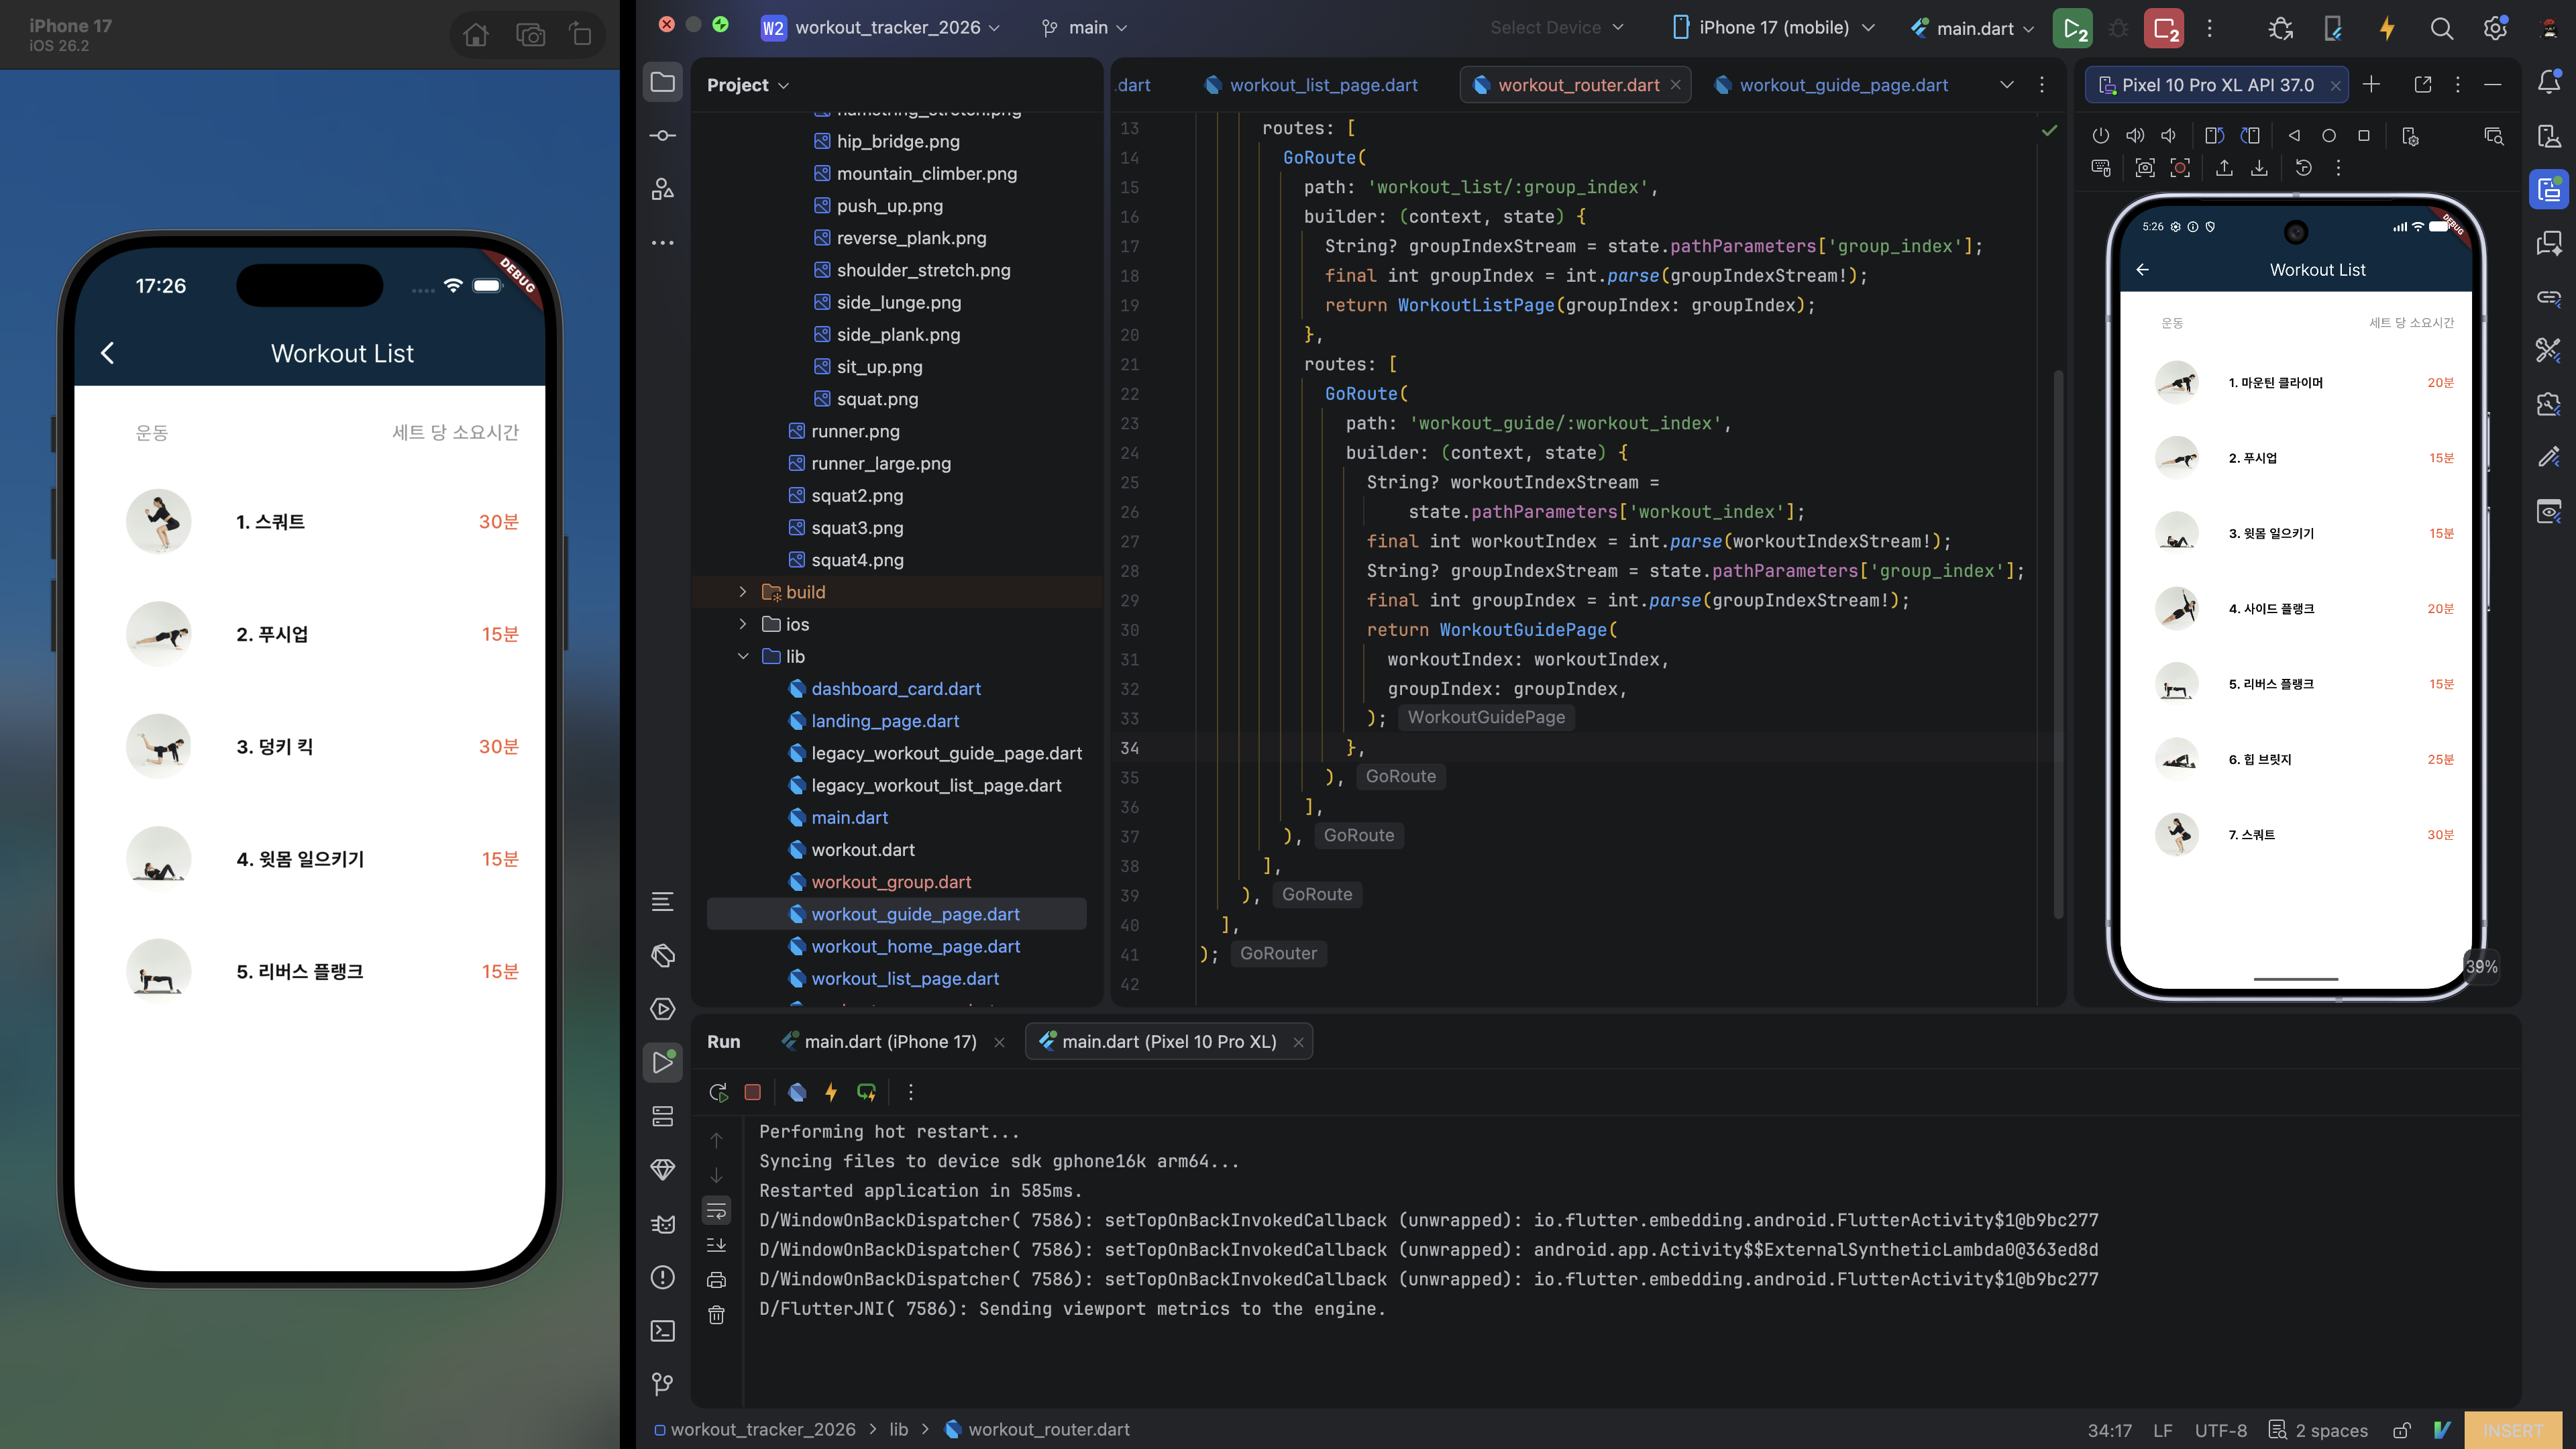
Task: Open the Structure tool window icon
Action: (x=662, y=189)
